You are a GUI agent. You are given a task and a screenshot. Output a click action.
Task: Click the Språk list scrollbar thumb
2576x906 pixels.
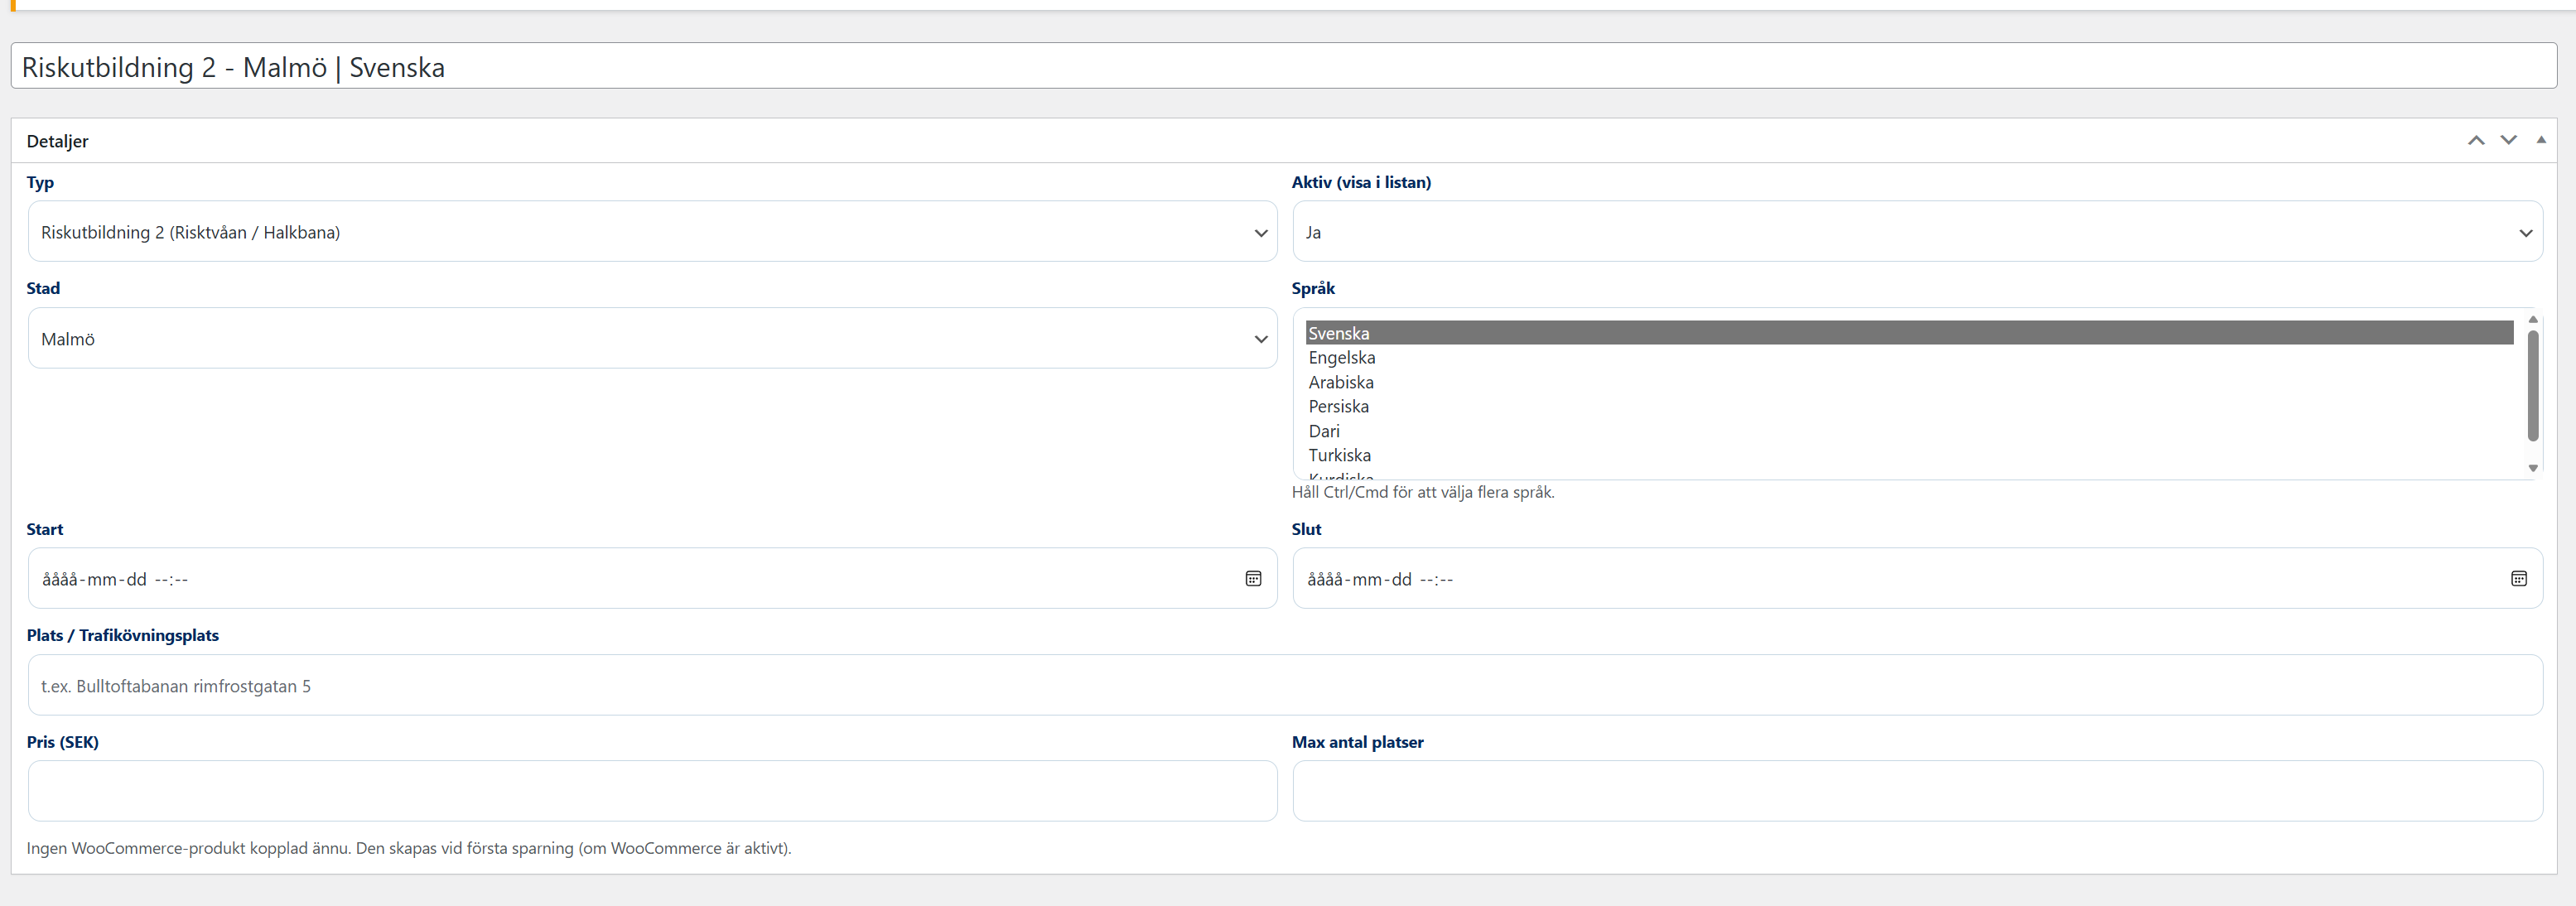[2533, 385]
